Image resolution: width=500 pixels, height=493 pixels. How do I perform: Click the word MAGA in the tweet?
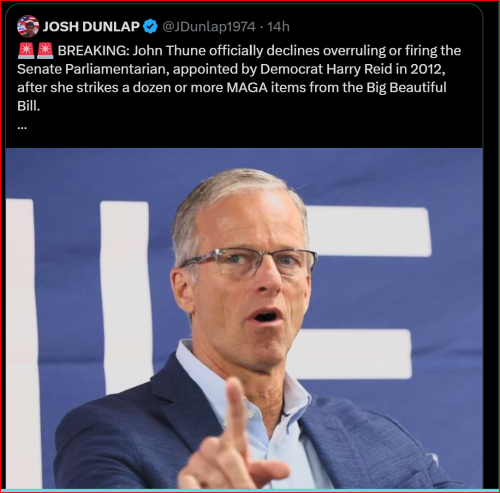click(x=247, y=87)
